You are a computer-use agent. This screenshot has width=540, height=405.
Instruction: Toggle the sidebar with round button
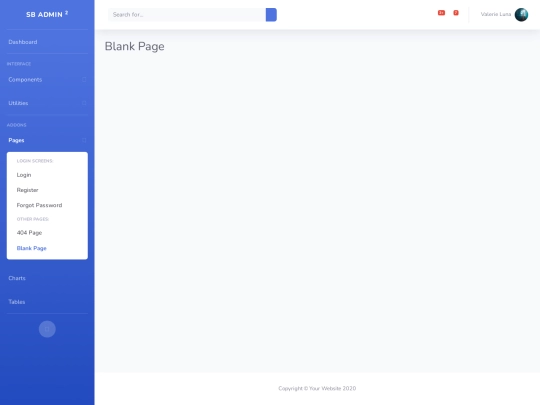click(47, 329)
